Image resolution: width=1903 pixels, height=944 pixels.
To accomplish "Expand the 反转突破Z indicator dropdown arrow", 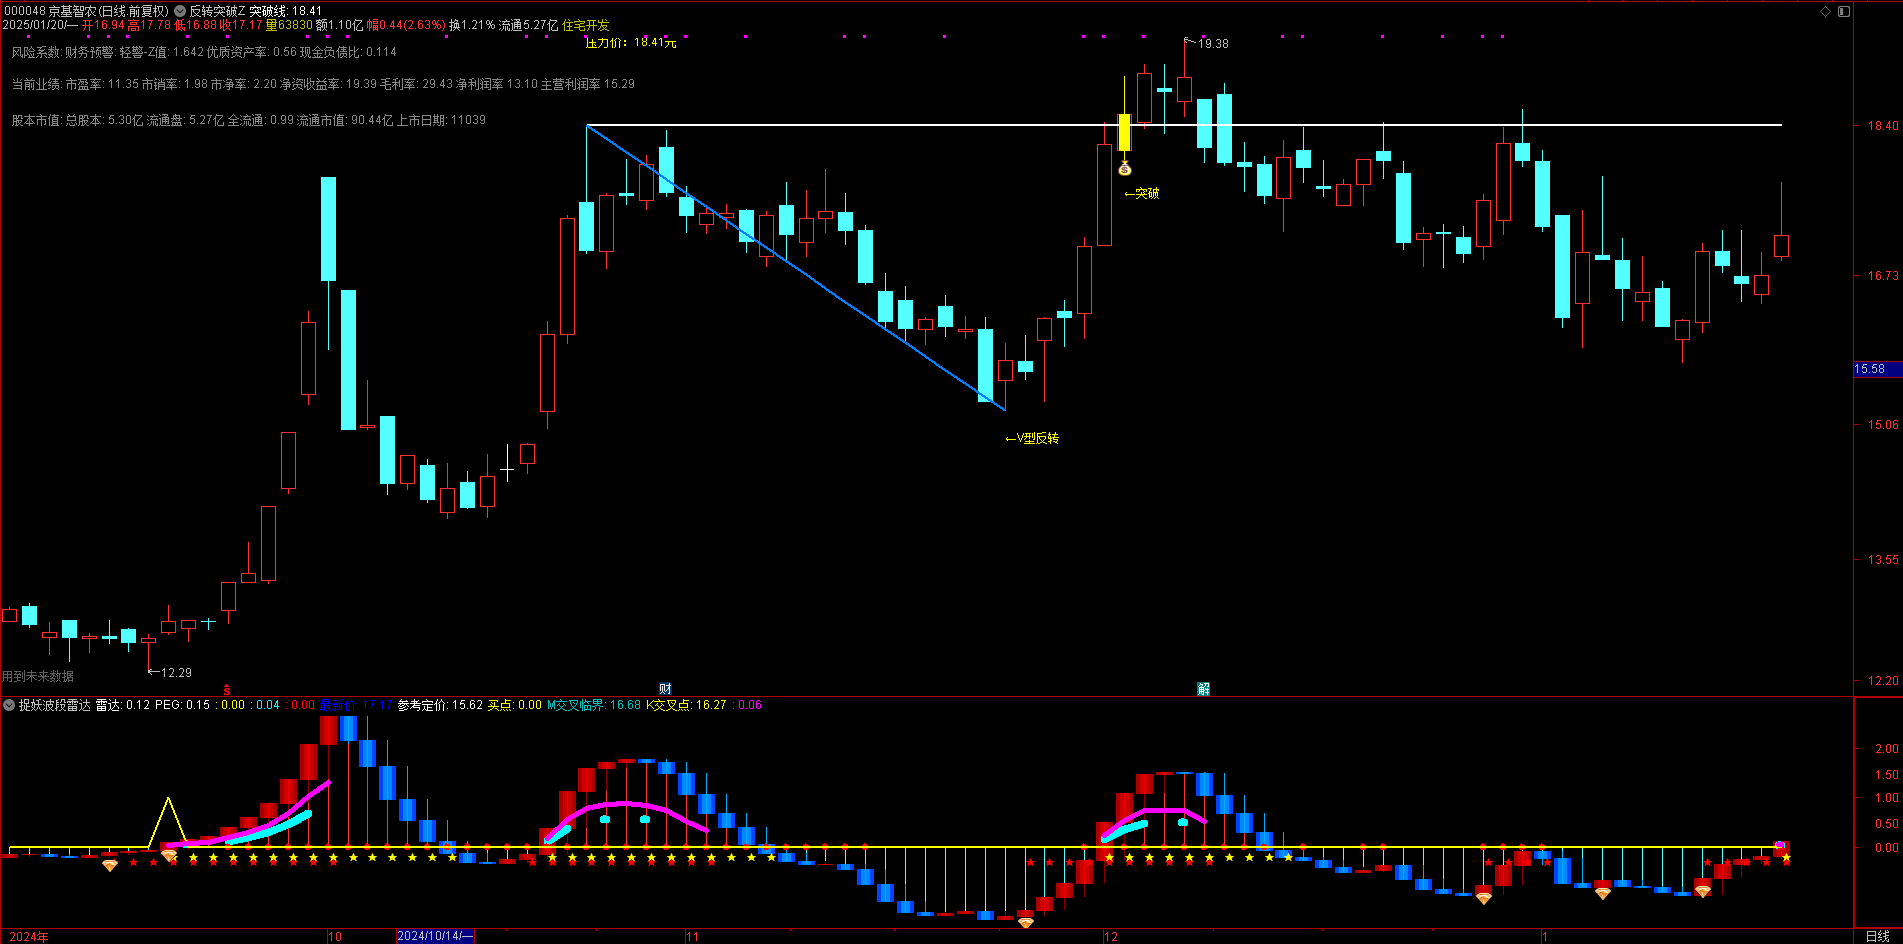I will (x=181, y=11).
